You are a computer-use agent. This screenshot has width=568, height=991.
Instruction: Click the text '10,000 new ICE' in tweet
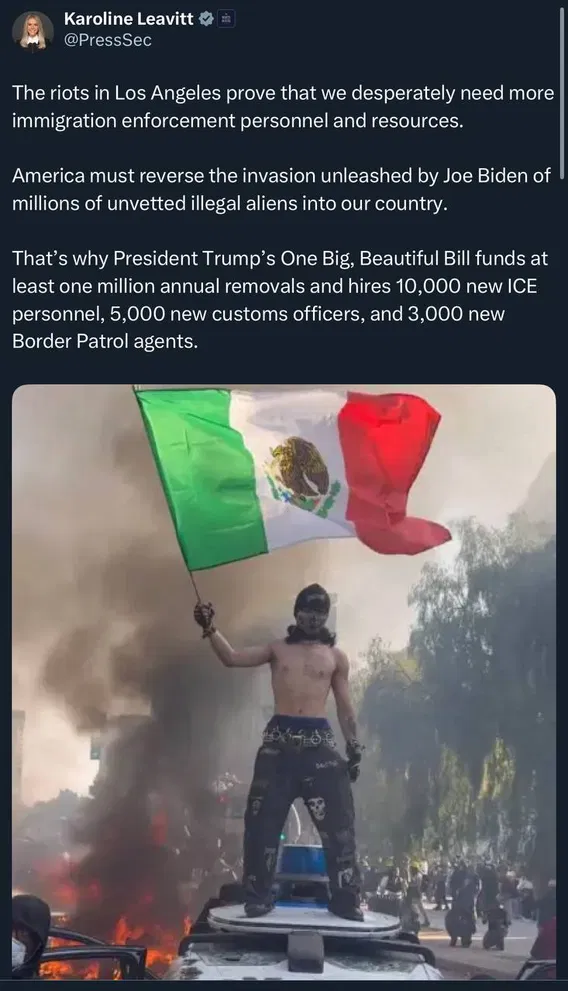(x=466, y=286)
